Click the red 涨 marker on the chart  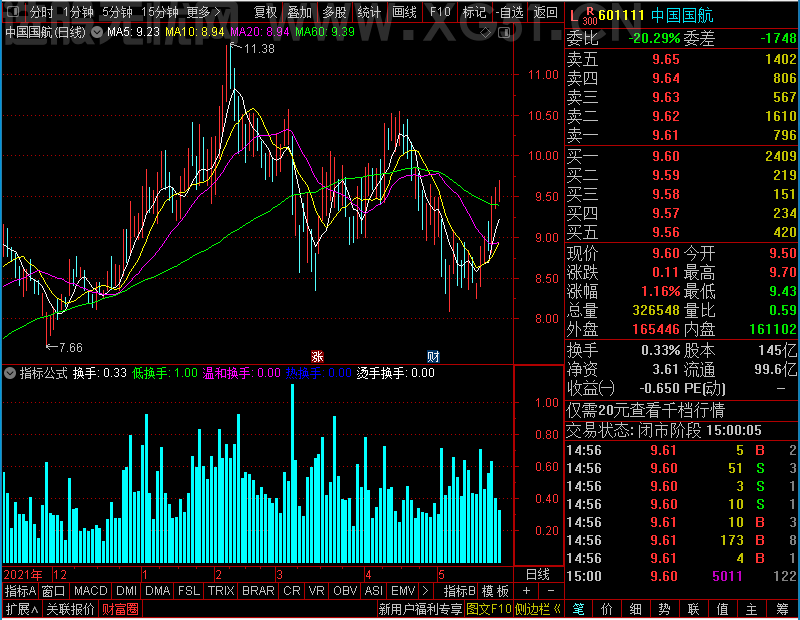pos(317,356)
